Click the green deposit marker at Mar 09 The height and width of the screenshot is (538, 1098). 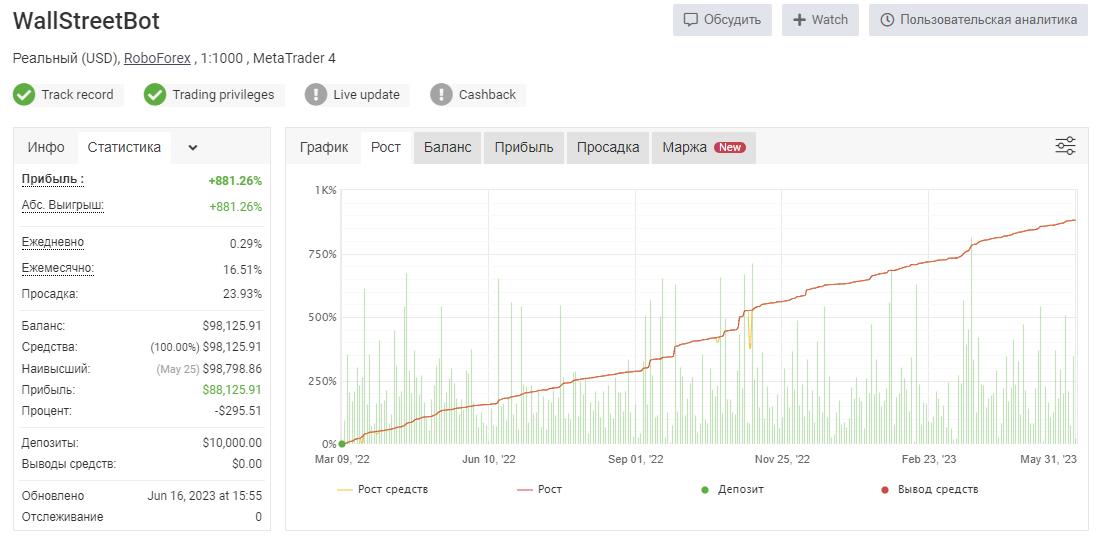tap(342, 443)
